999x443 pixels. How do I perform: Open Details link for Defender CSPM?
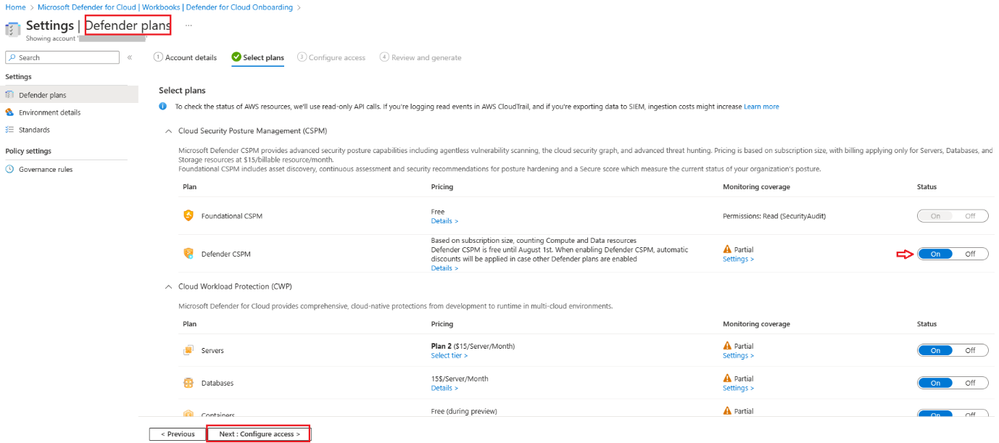click(x=445, y=268)
